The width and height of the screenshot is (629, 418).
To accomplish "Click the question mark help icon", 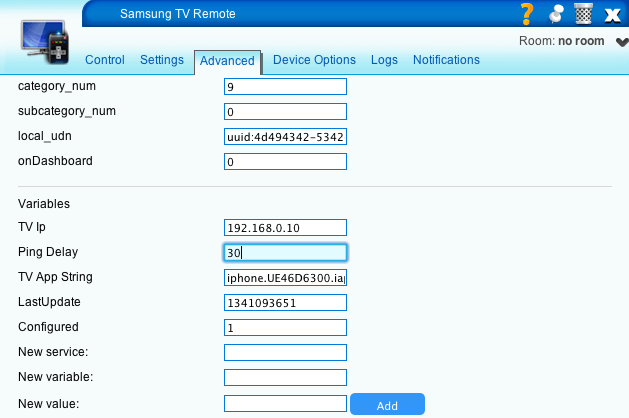I will (527, 14).
